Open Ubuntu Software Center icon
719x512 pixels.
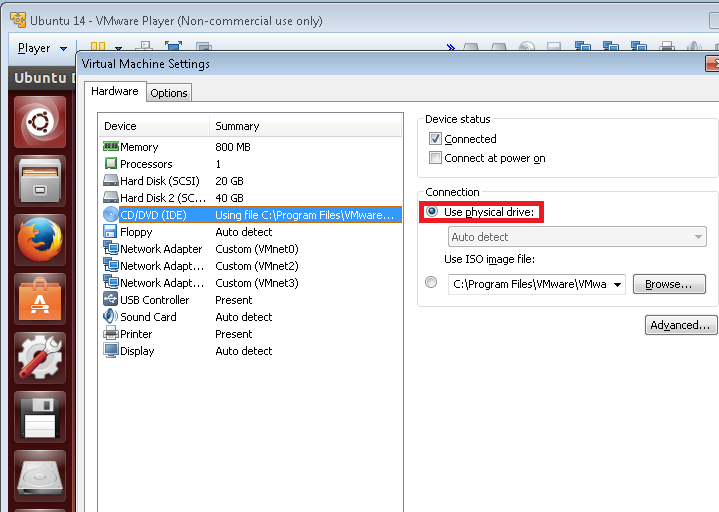click(x=40, y=299)
